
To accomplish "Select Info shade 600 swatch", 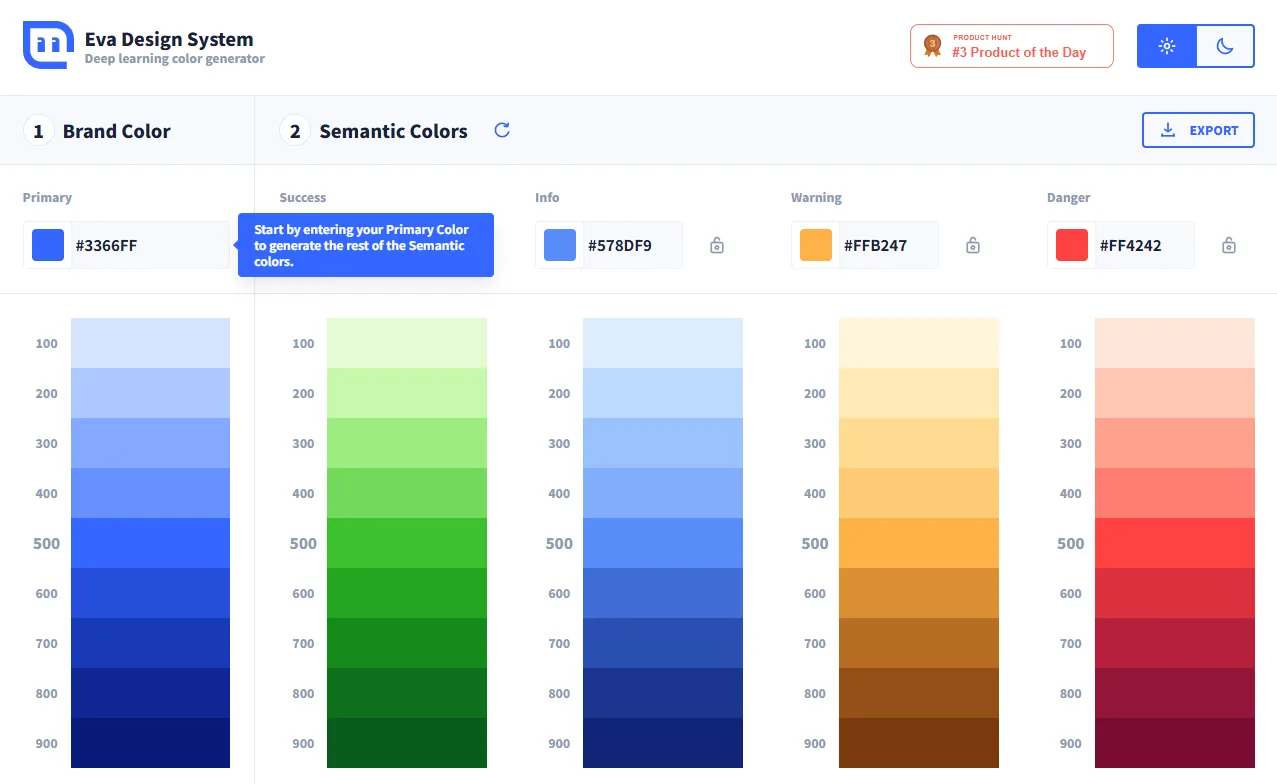I will [x=663, y=593].
